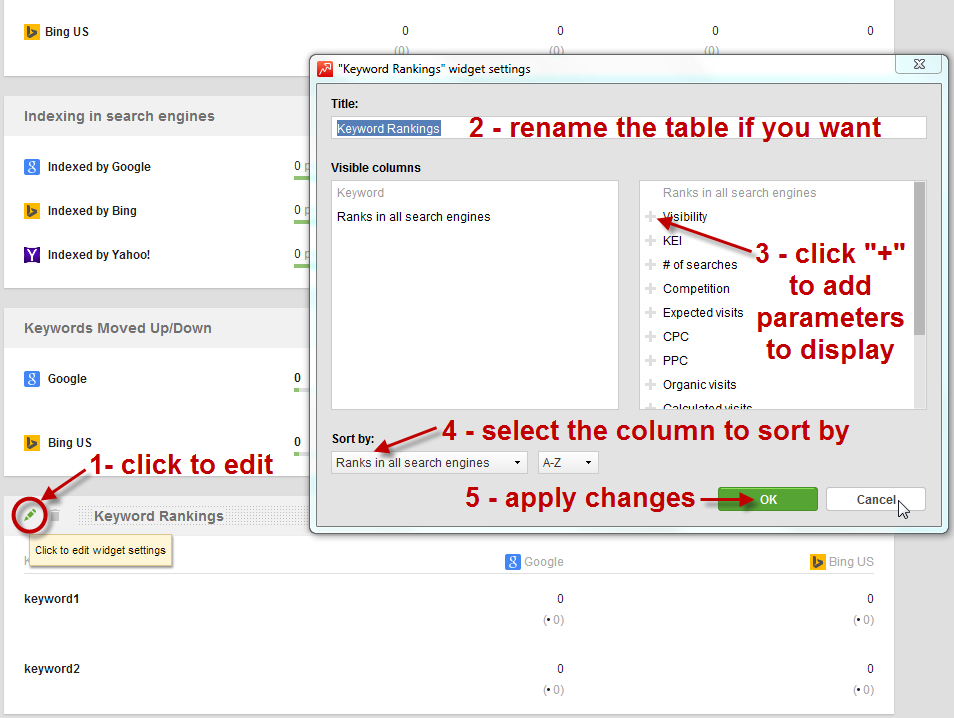
Task: Click the trash icon beside Keyword Rankings
Action: (x=55, y=515)
